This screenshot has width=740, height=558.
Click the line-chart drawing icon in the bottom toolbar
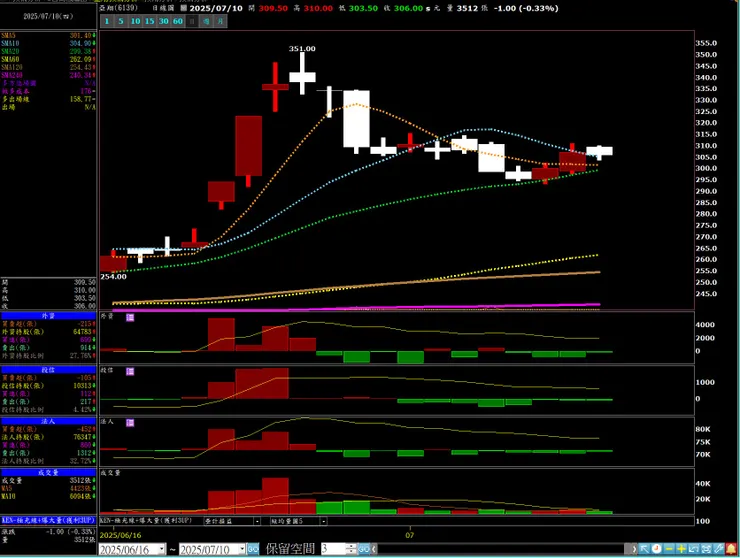click(693, 549)
